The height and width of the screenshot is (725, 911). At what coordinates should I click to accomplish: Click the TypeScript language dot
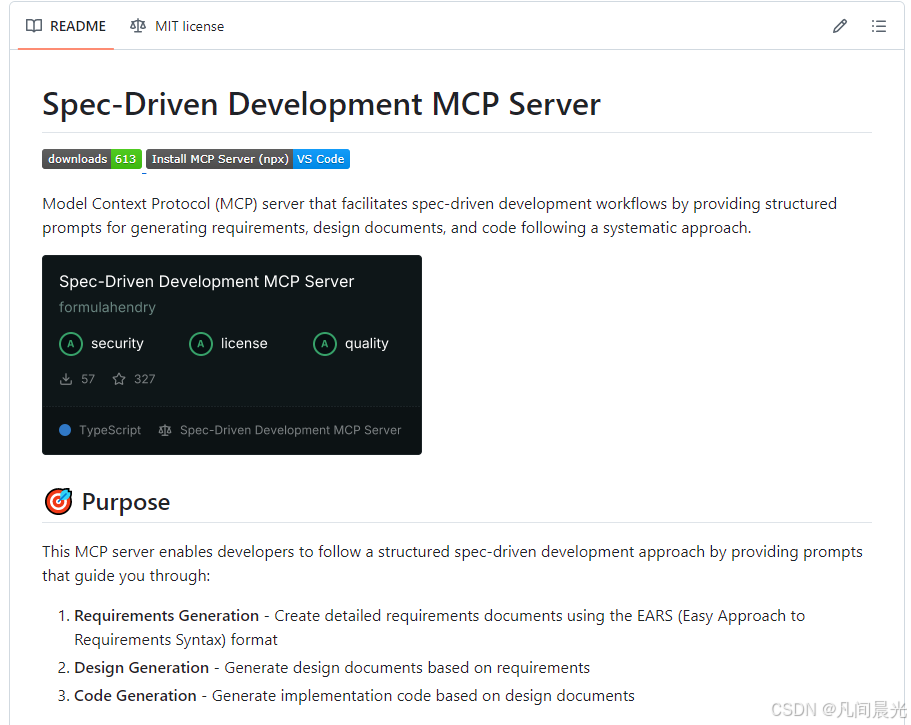click(65, 430)
